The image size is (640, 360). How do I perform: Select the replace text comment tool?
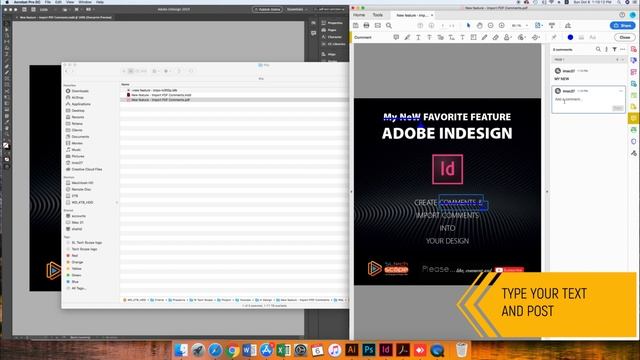click(440, 37)
